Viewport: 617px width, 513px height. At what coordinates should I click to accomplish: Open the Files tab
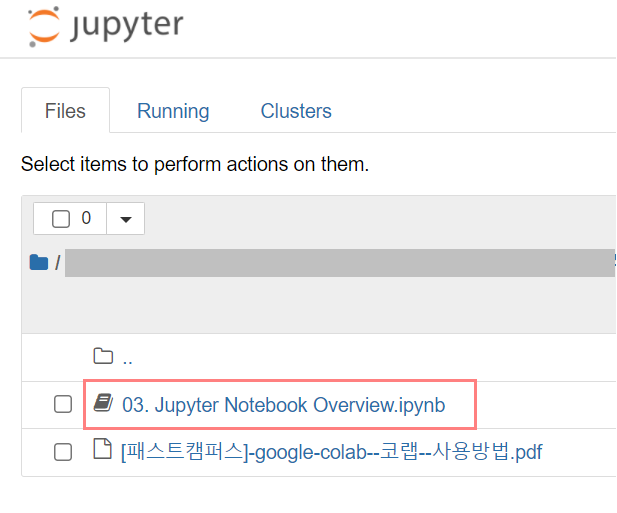click(65, 111)
